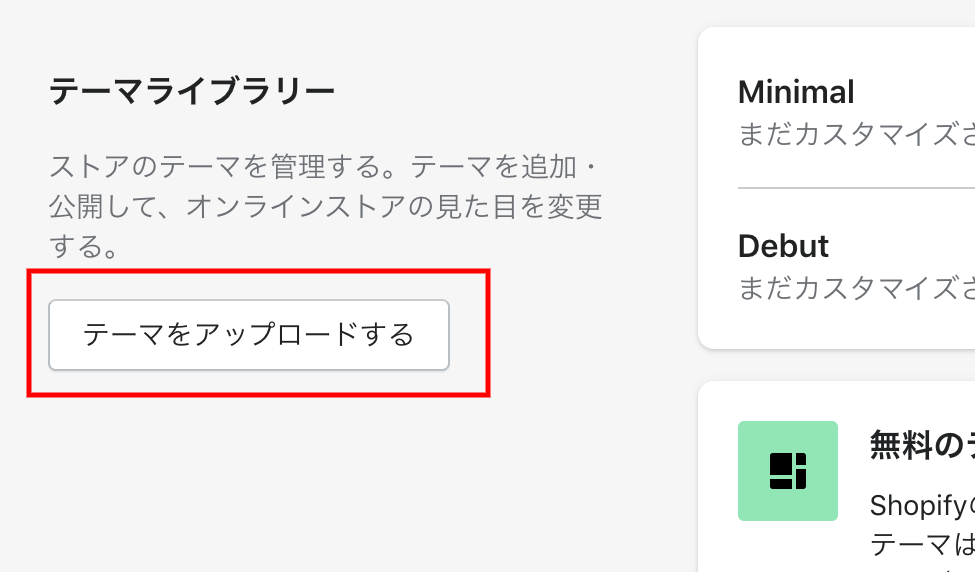Click the text line beginning with Shopify
Image resolution: width=975 pixels, height=572 pixels.
(922, 505)
